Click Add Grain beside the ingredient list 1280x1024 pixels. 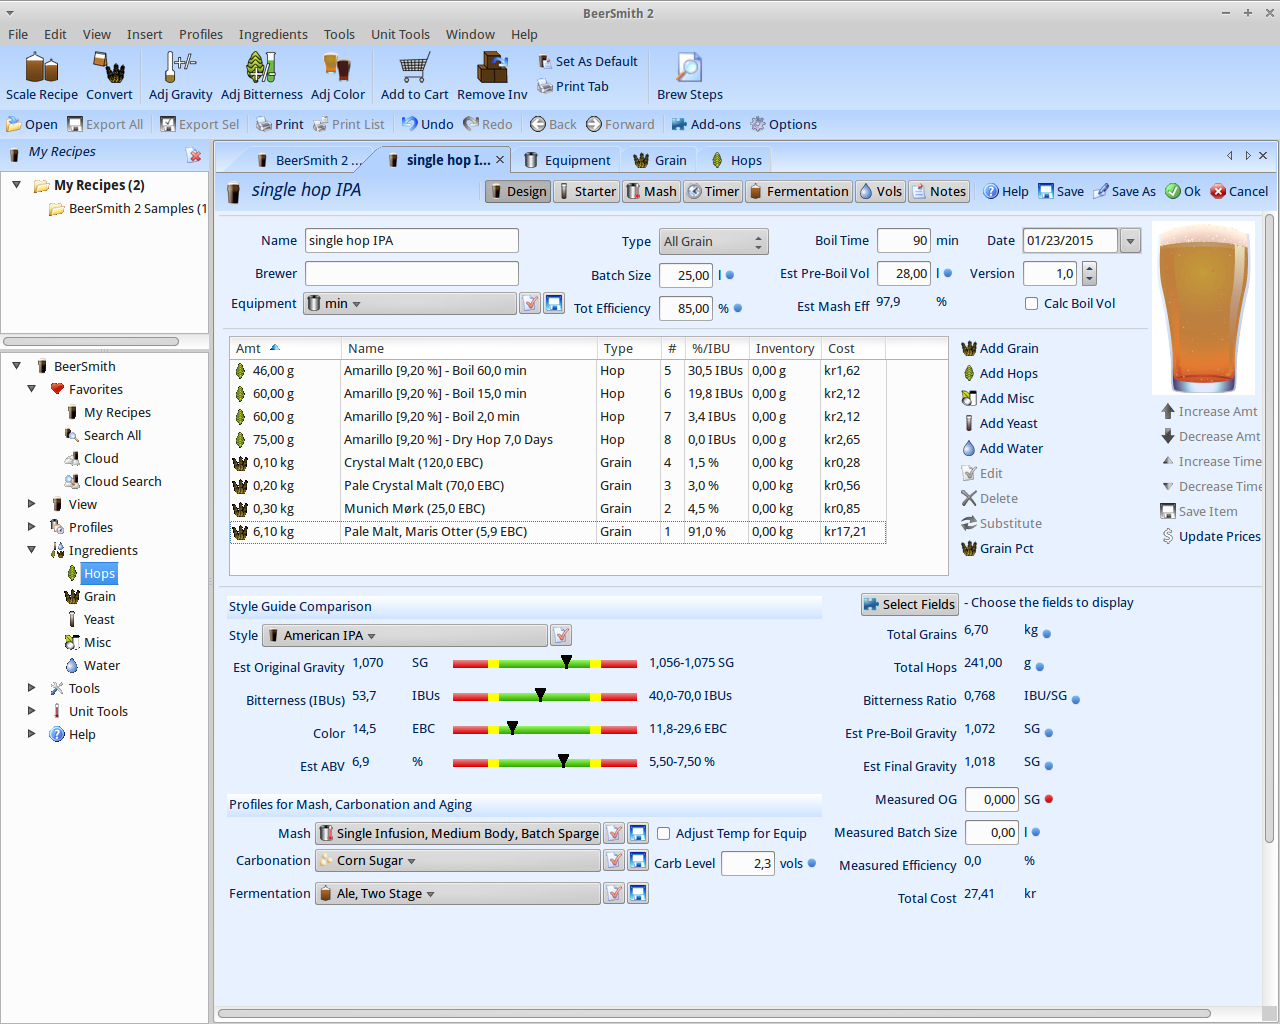point(1000,348)
